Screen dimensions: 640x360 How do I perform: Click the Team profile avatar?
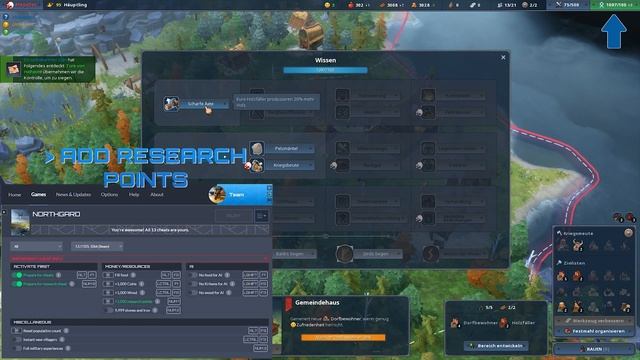pyautogui.click(x=217, y=194)
